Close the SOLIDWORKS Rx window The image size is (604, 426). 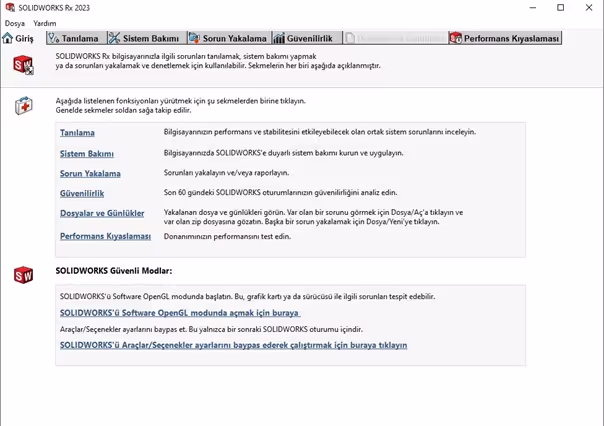[589, 7]
